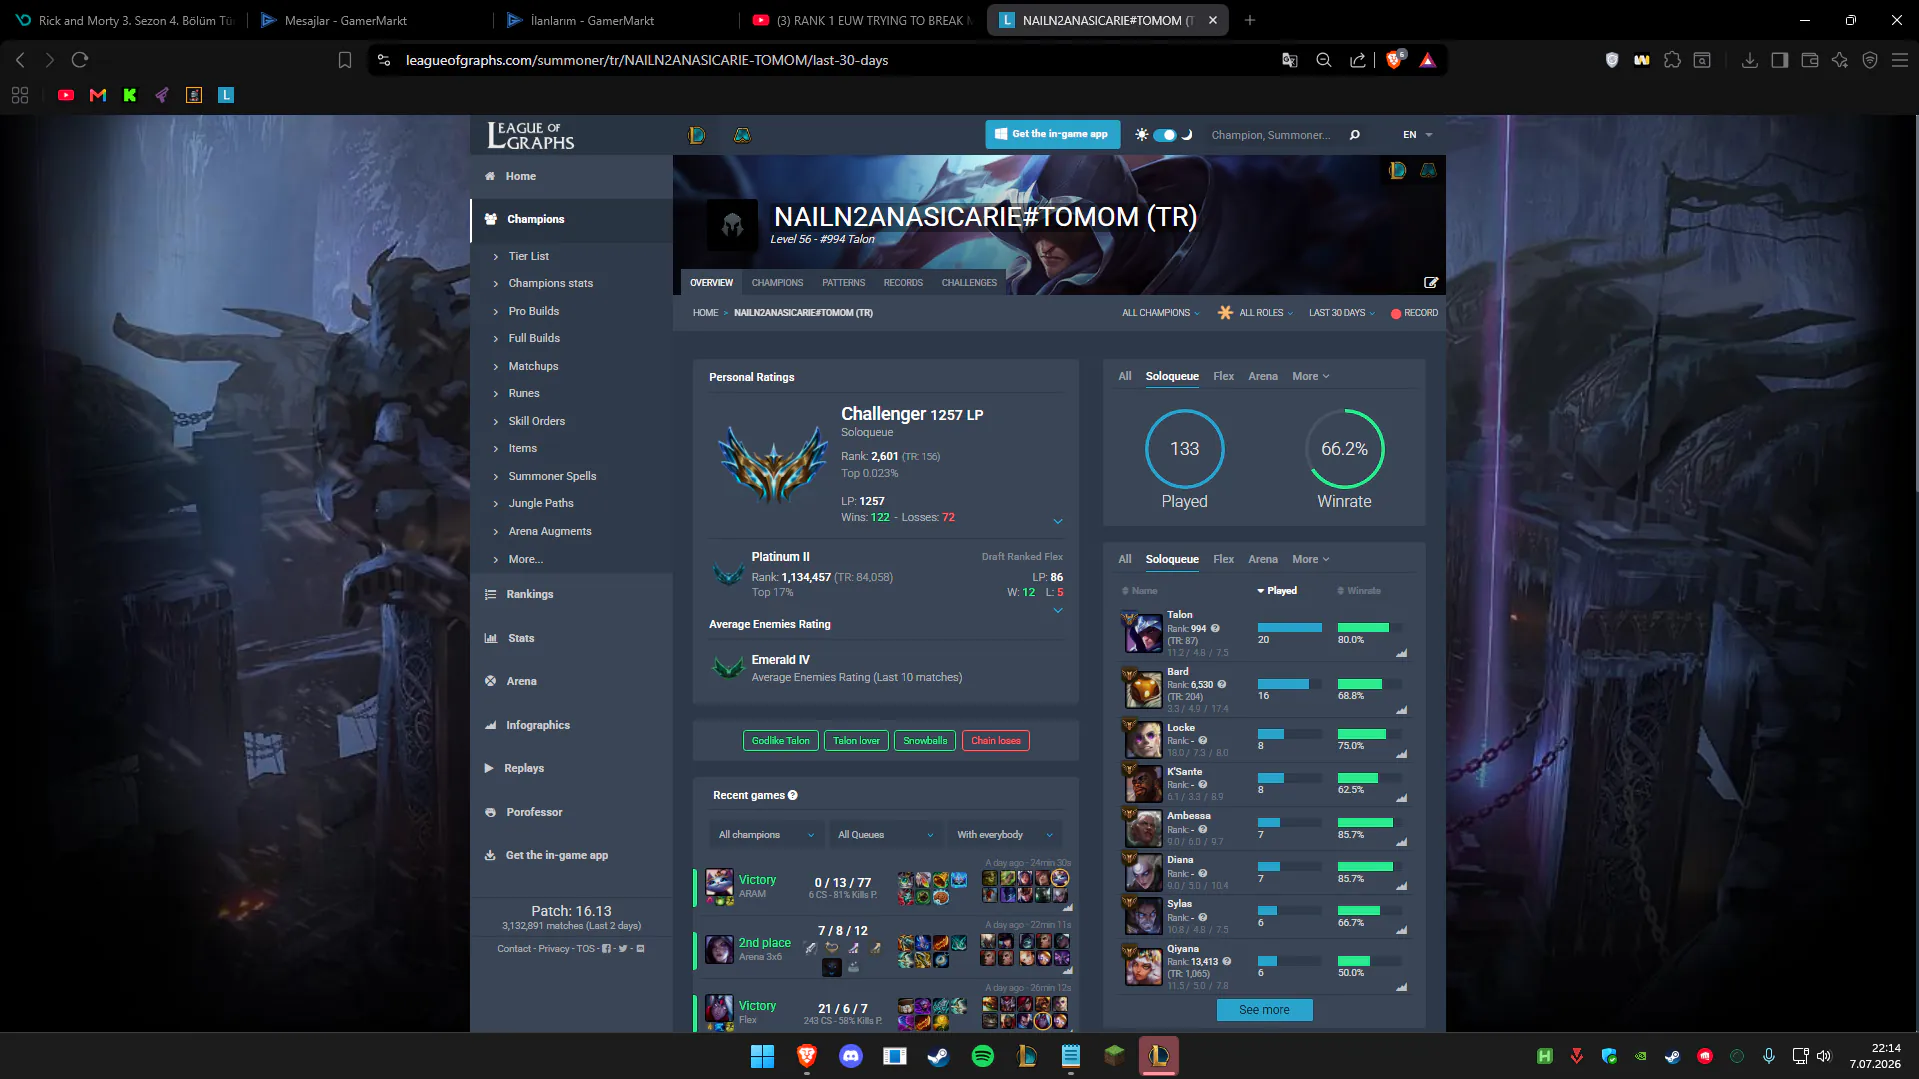Click the edit banner pencil icon
This screenshot has width=1919, height=1079.
pyautogui.click(x=1431, y=283)
